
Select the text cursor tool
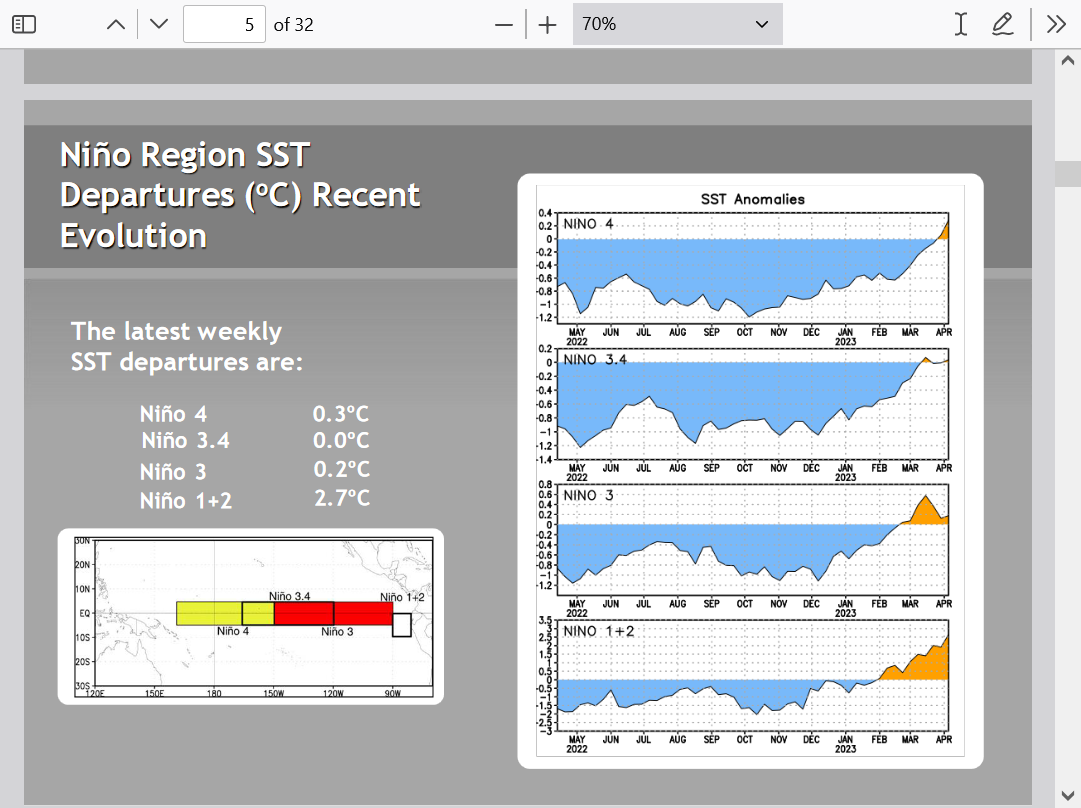pos(961,24)
